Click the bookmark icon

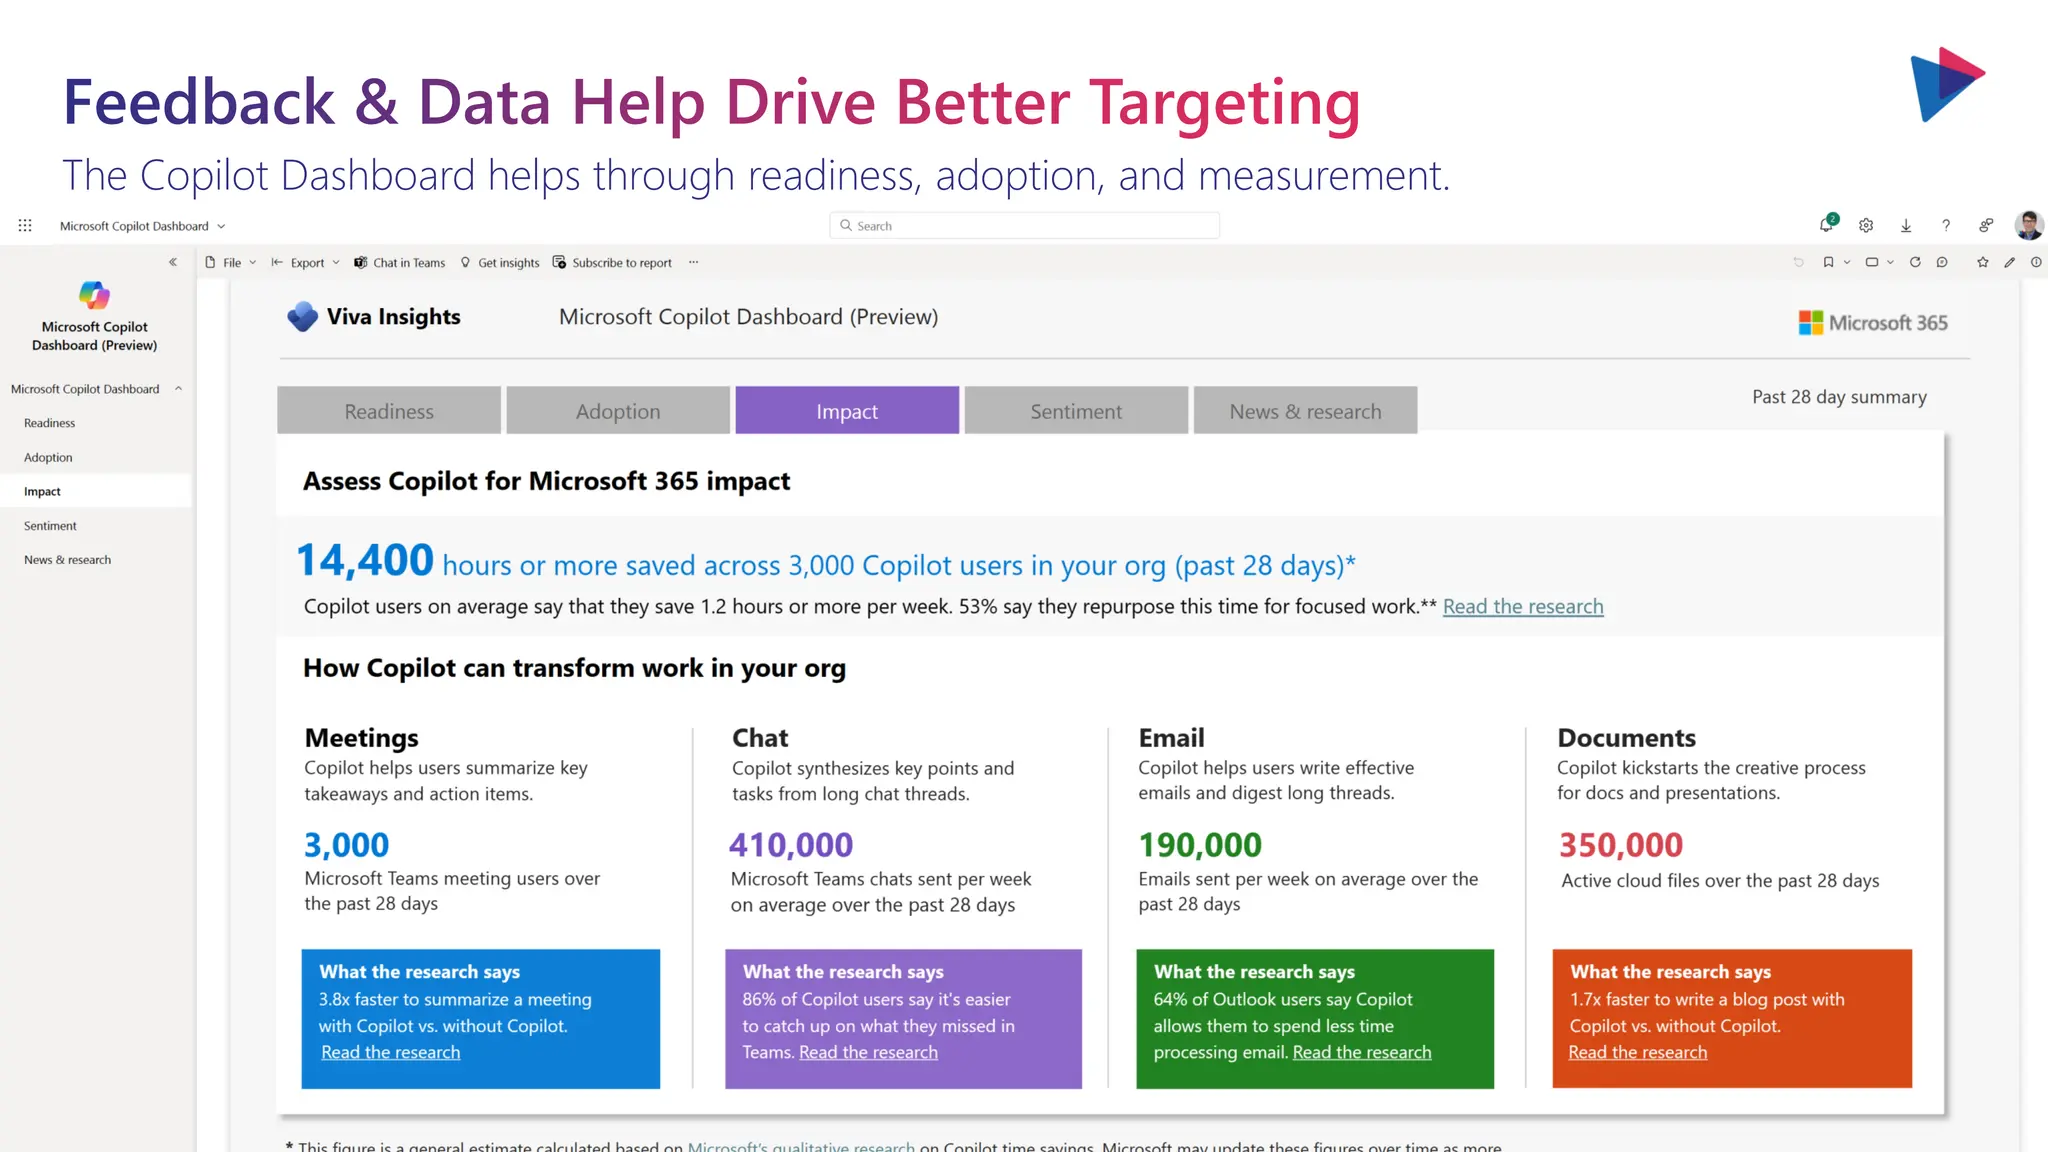(1828, 262)
